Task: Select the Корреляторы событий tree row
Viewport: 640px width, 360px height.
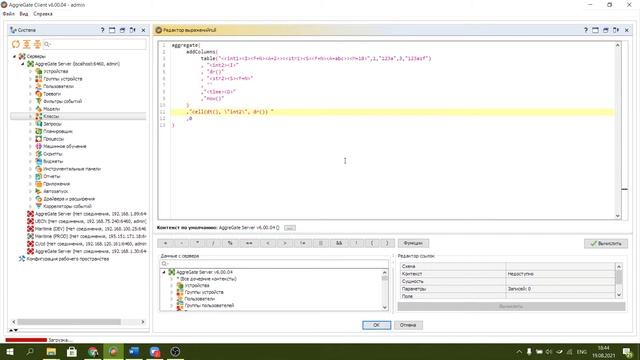Action: [x=67, y=207]
